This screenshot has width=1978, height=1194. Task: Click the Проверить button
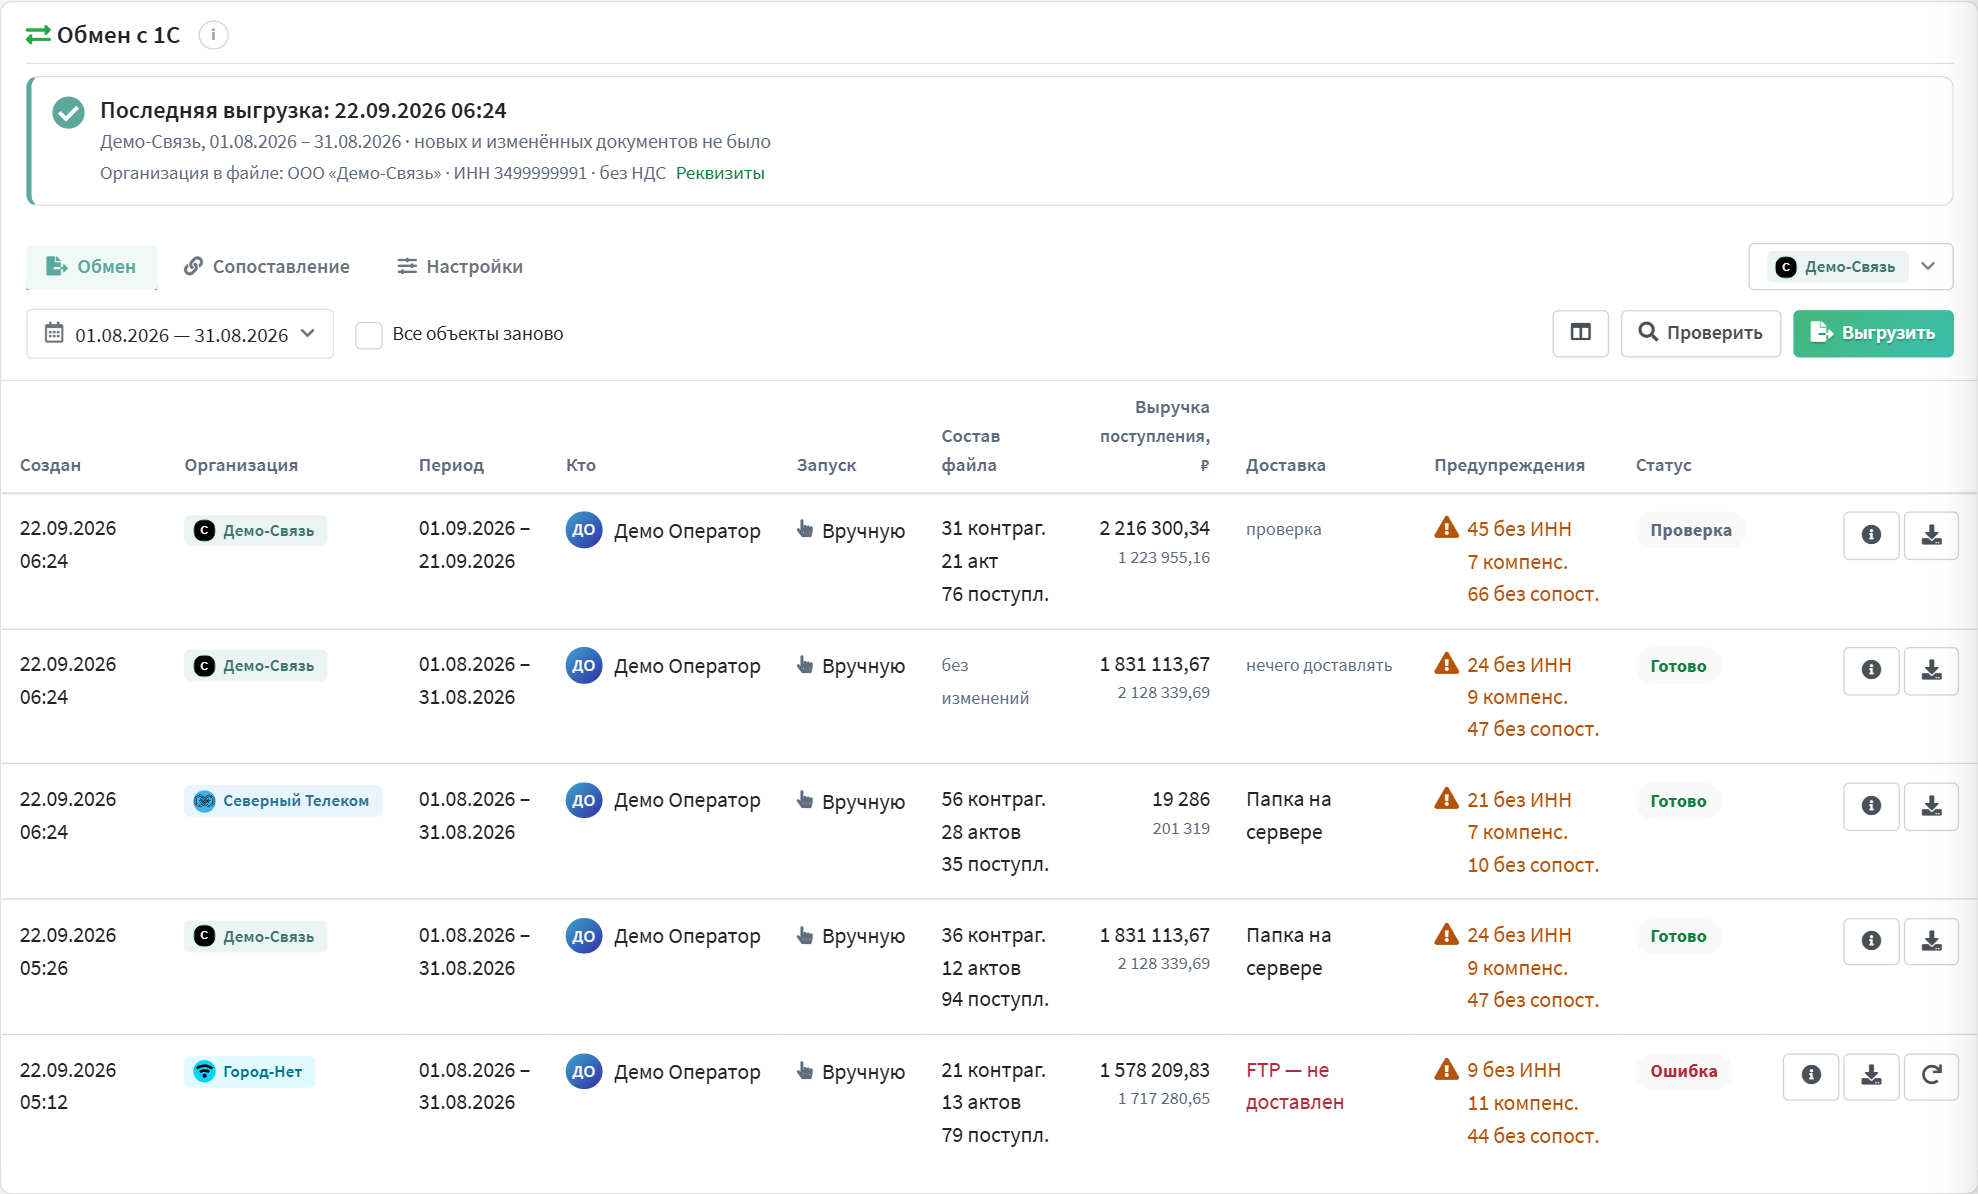click(x=1700, y=333)
